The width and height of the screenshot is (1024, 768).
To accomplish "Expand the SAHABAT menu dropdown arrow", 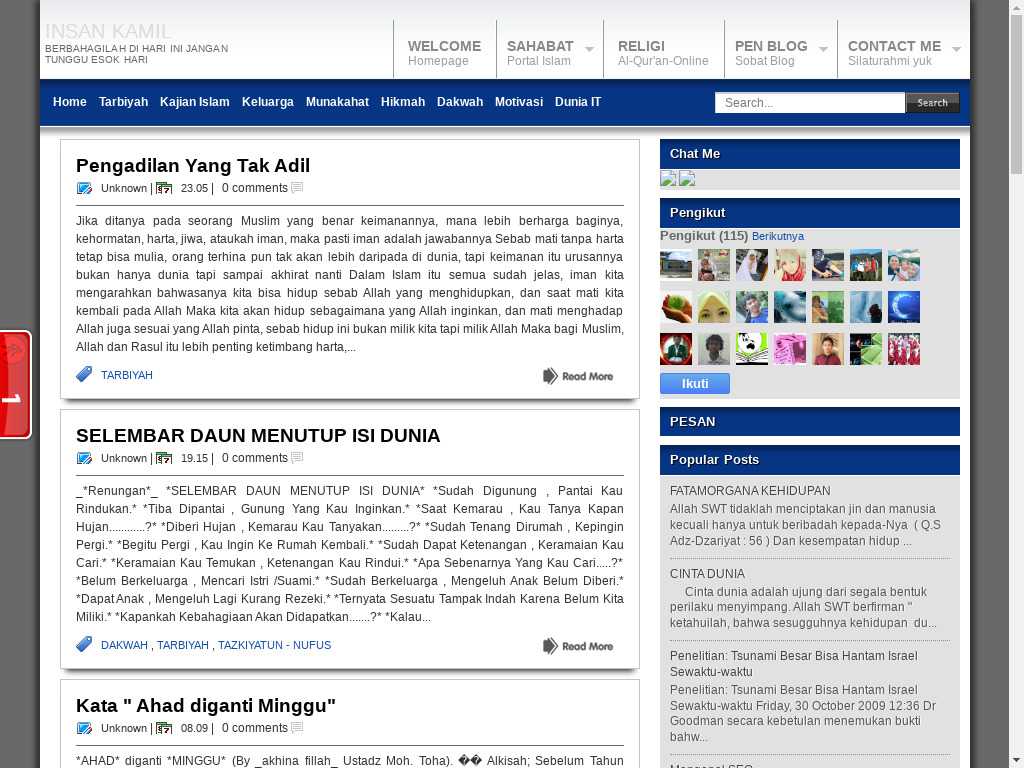I will coord(589,49).
